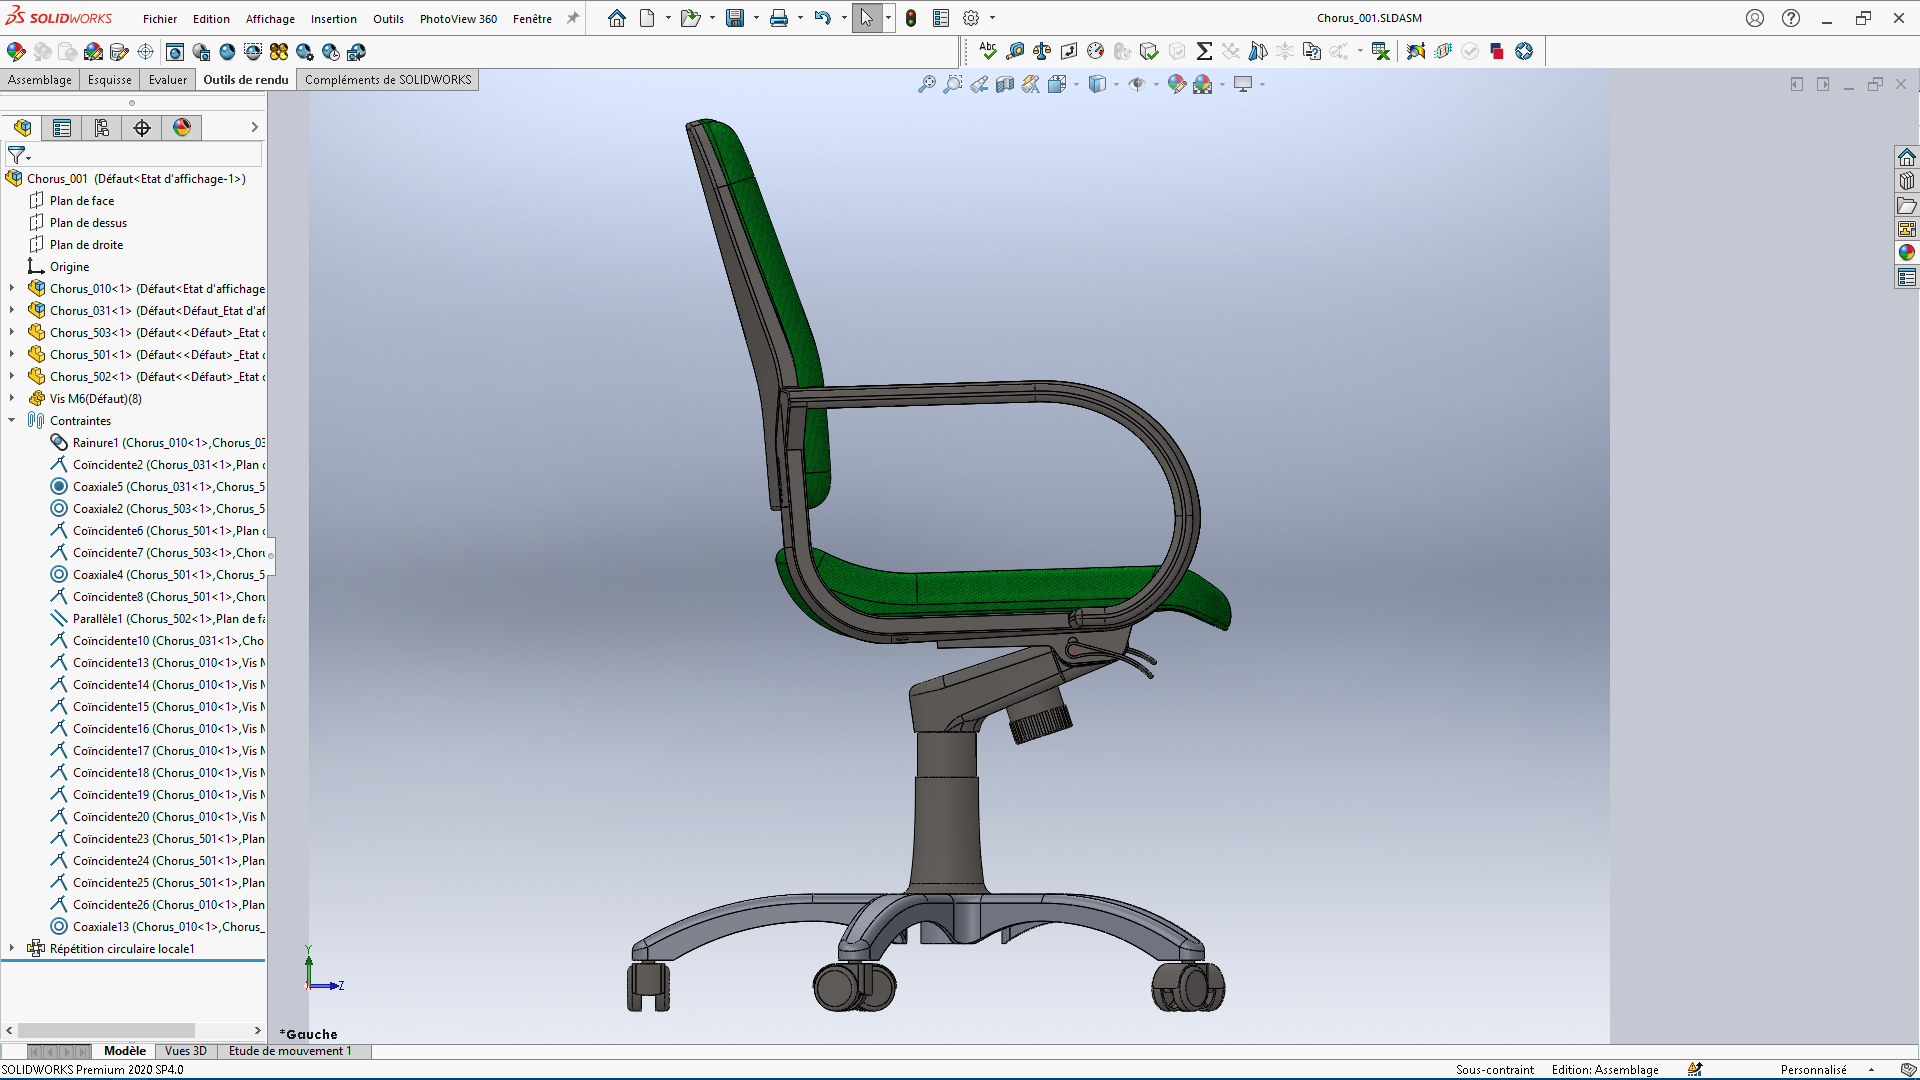This screenshot has height=1080, width=1920.
Task: Open the Fenêtre menu
Action: tap(532, 19)
